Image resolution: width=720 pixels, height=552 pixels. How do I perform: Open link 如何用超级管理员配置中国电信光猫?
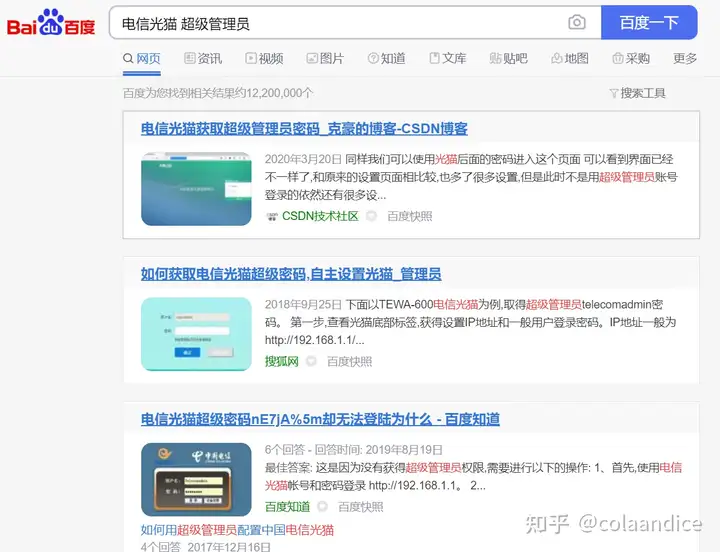(x=237, y=530)
